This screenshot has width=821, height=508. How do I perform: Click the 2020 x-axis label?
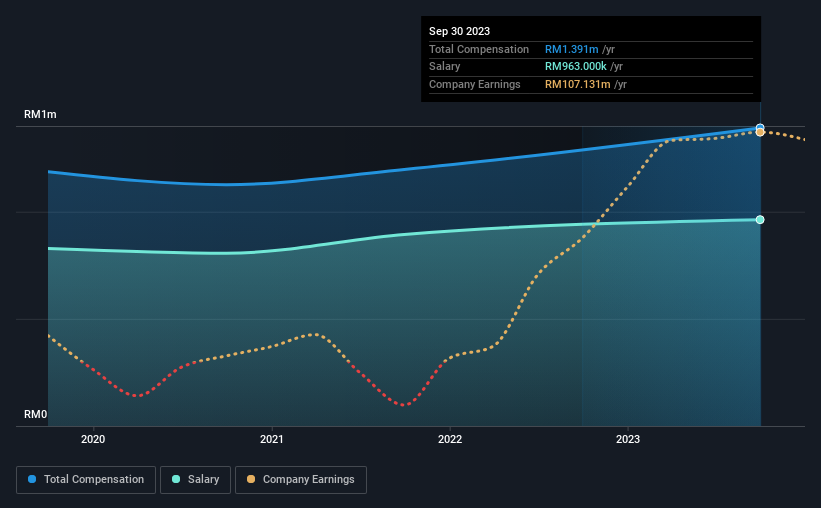(93, 439)
